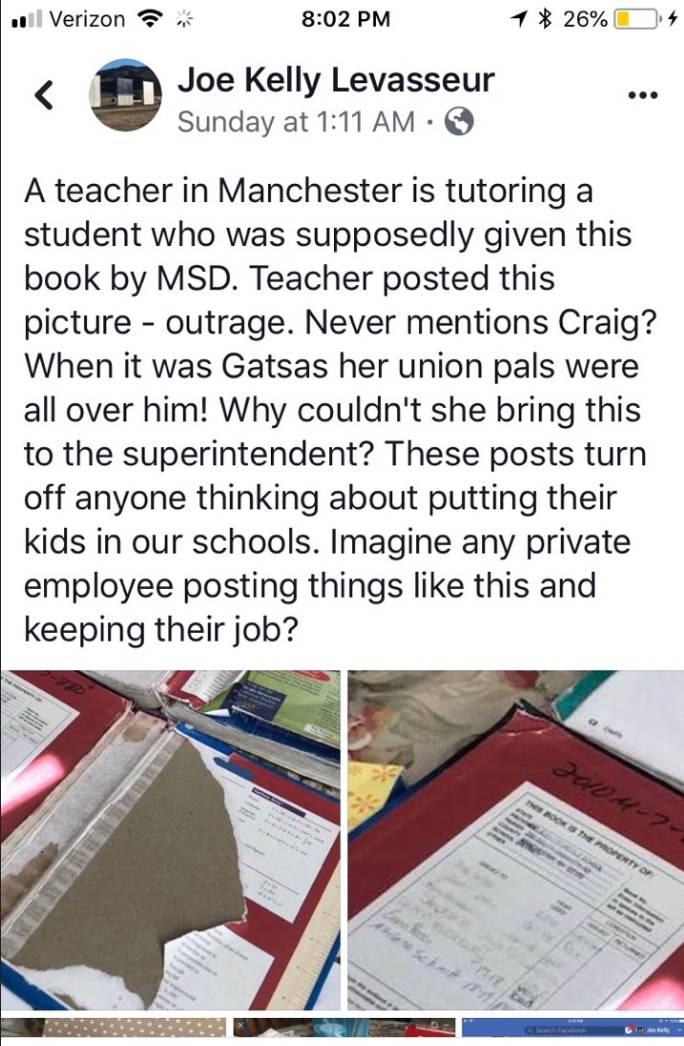Tap the globe public privacy icon

tap(459, 122)
